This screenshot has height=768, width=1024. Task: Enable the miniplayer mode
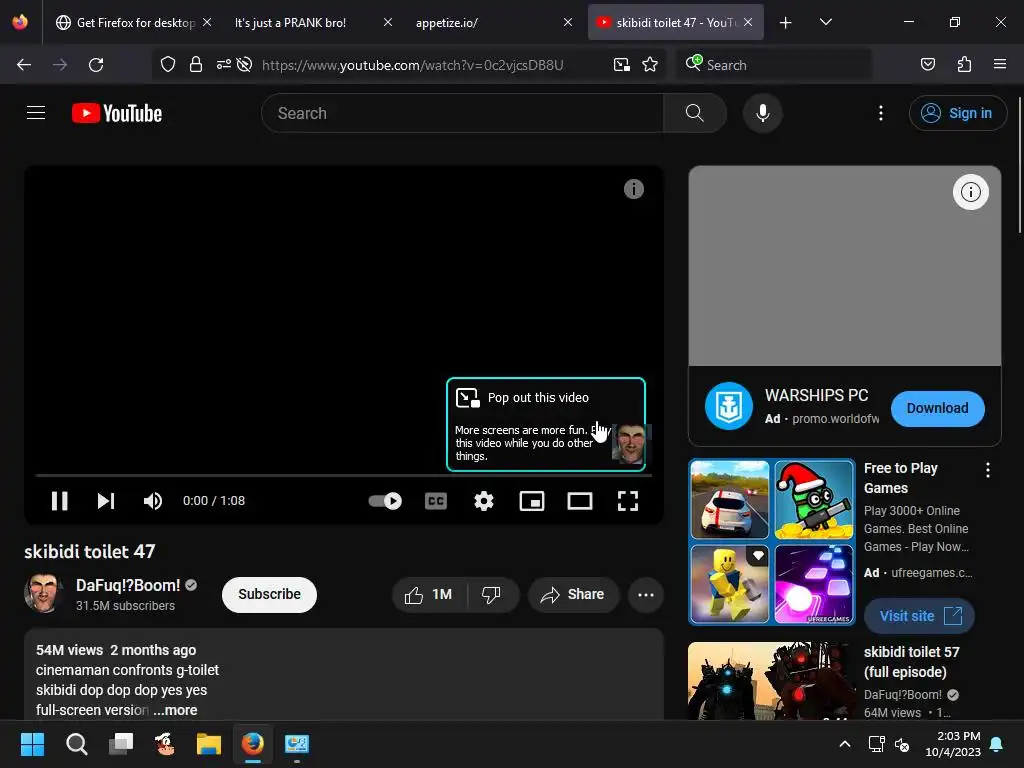pyautogui.click(x=532, y=501)
